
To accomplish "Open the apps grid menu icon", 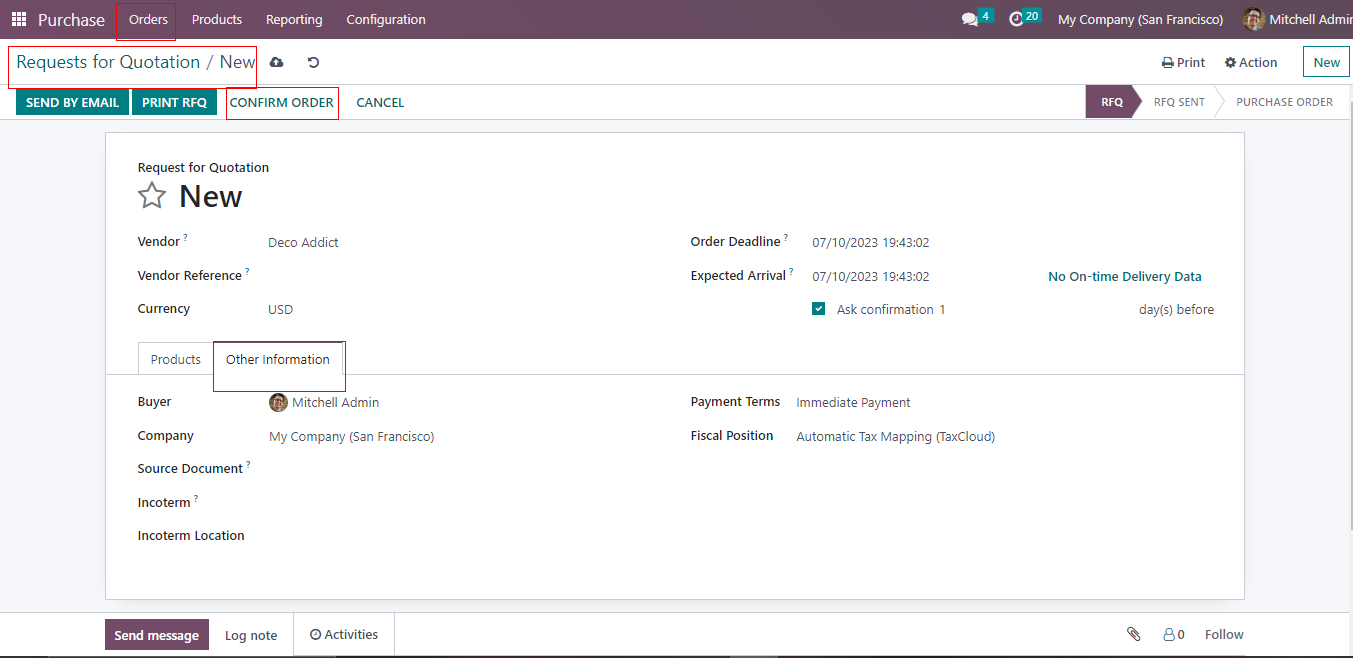I will point(19,19).
